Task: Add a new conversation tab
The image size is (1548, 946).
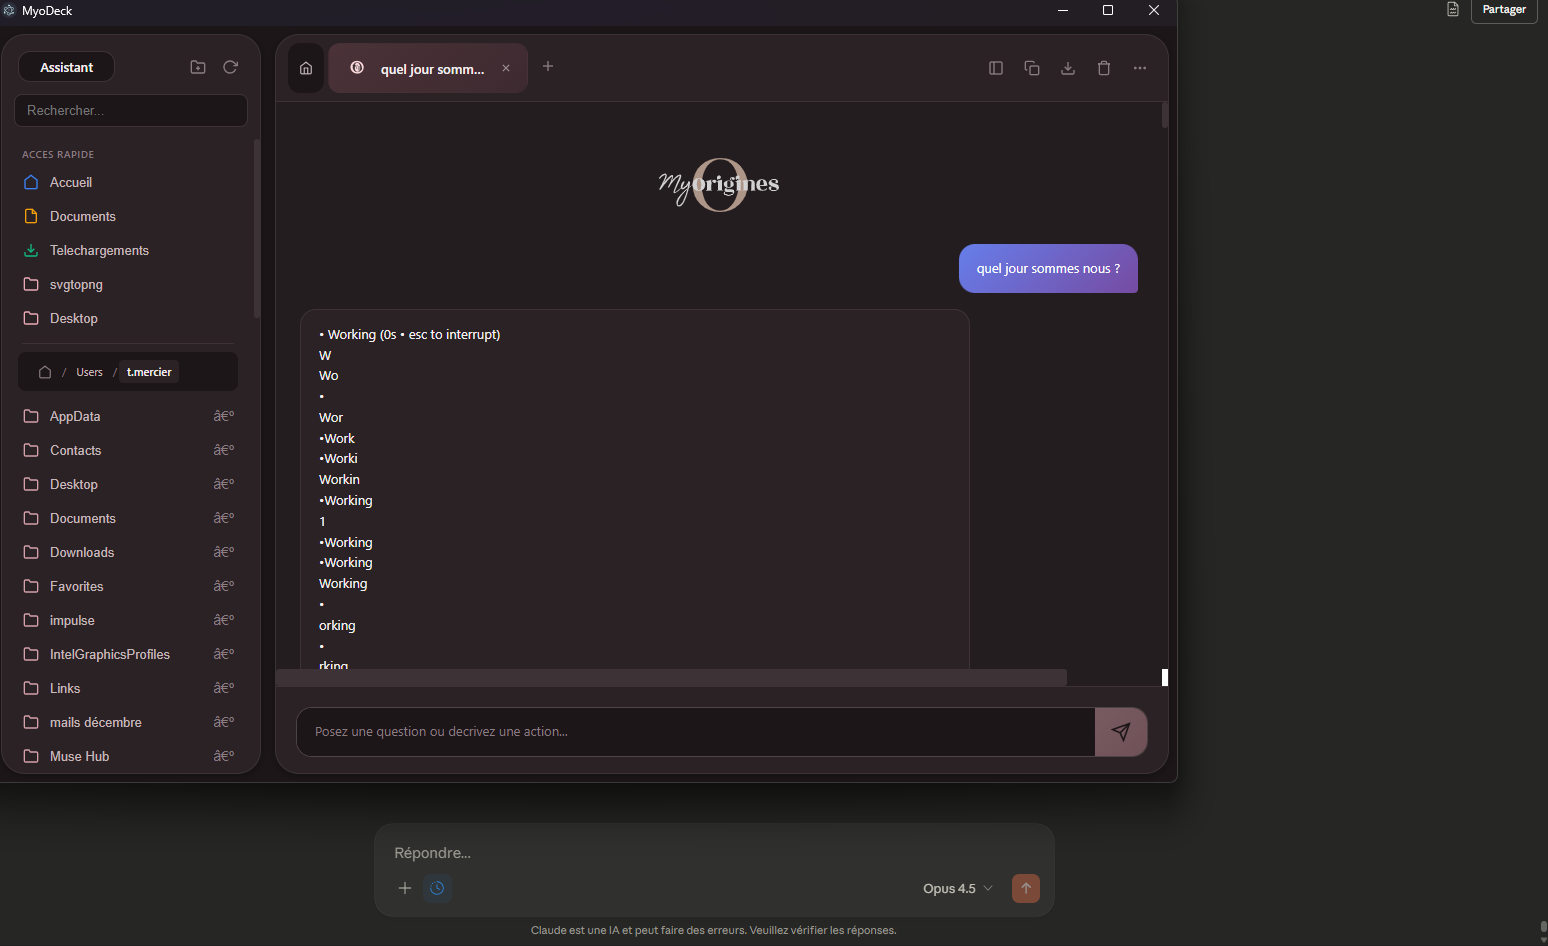Action: click(x=548, y=66)
